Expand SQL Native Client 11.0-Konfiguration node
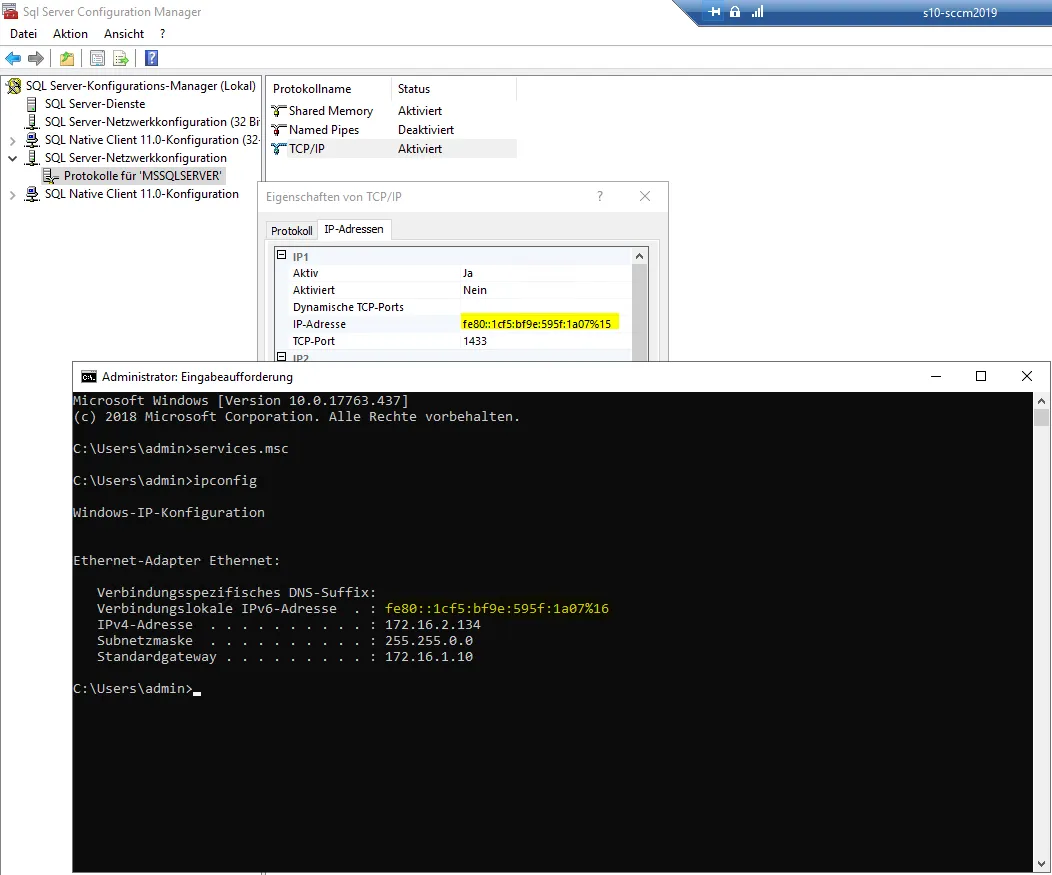The height and width of the screenshot is (875, 1052). [13, 194]
